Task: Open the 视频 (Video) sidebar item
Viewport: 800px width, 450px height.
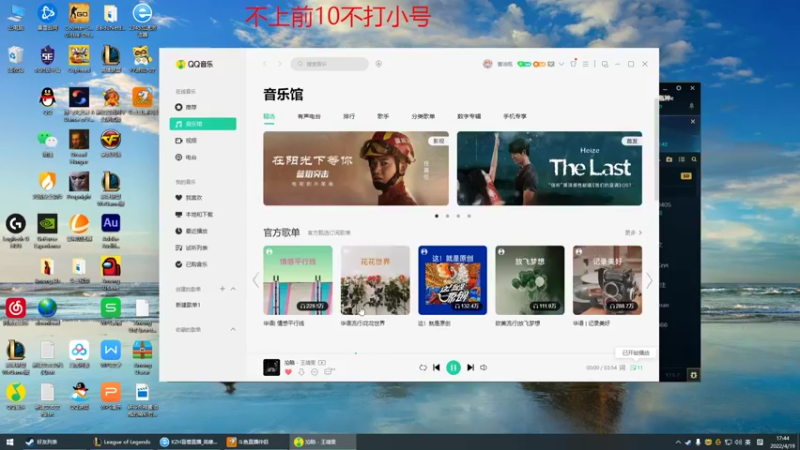Action: pyautogui.click(x=203, y=141)
